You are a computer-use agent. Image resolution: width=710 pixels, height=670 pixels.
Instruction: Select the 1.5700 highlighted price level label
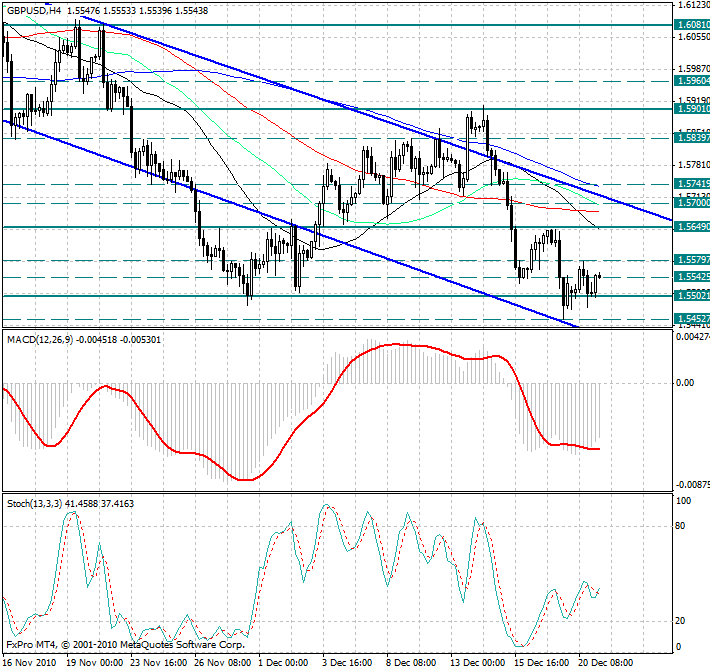point(692,203)
